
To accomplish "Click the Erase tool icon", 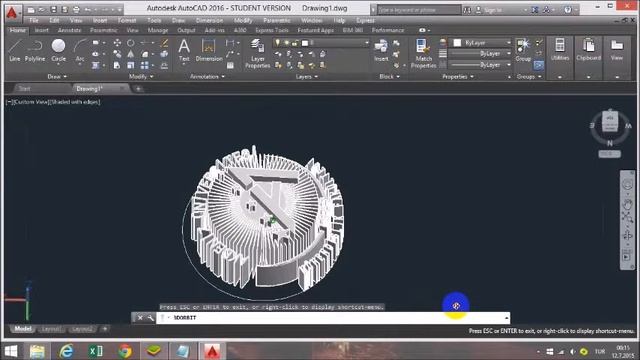I will point(164,42).
